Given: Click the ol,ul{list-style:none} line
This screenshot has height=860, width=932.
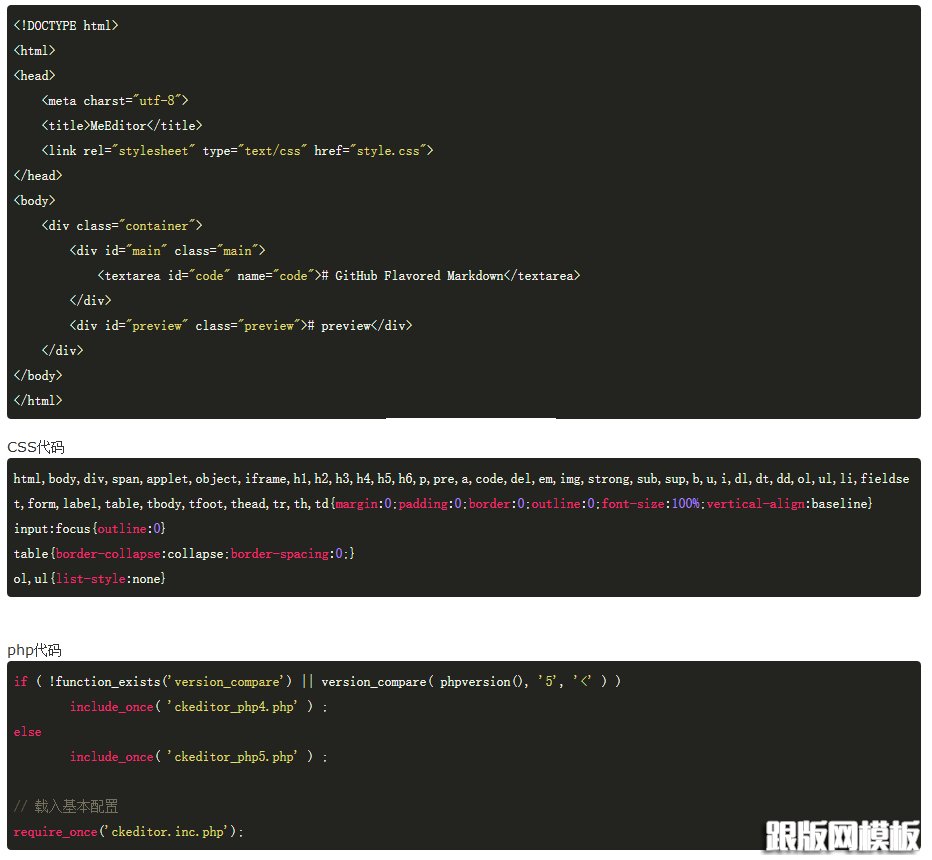Looking at the screenshot, I should (x=90, y=578).
